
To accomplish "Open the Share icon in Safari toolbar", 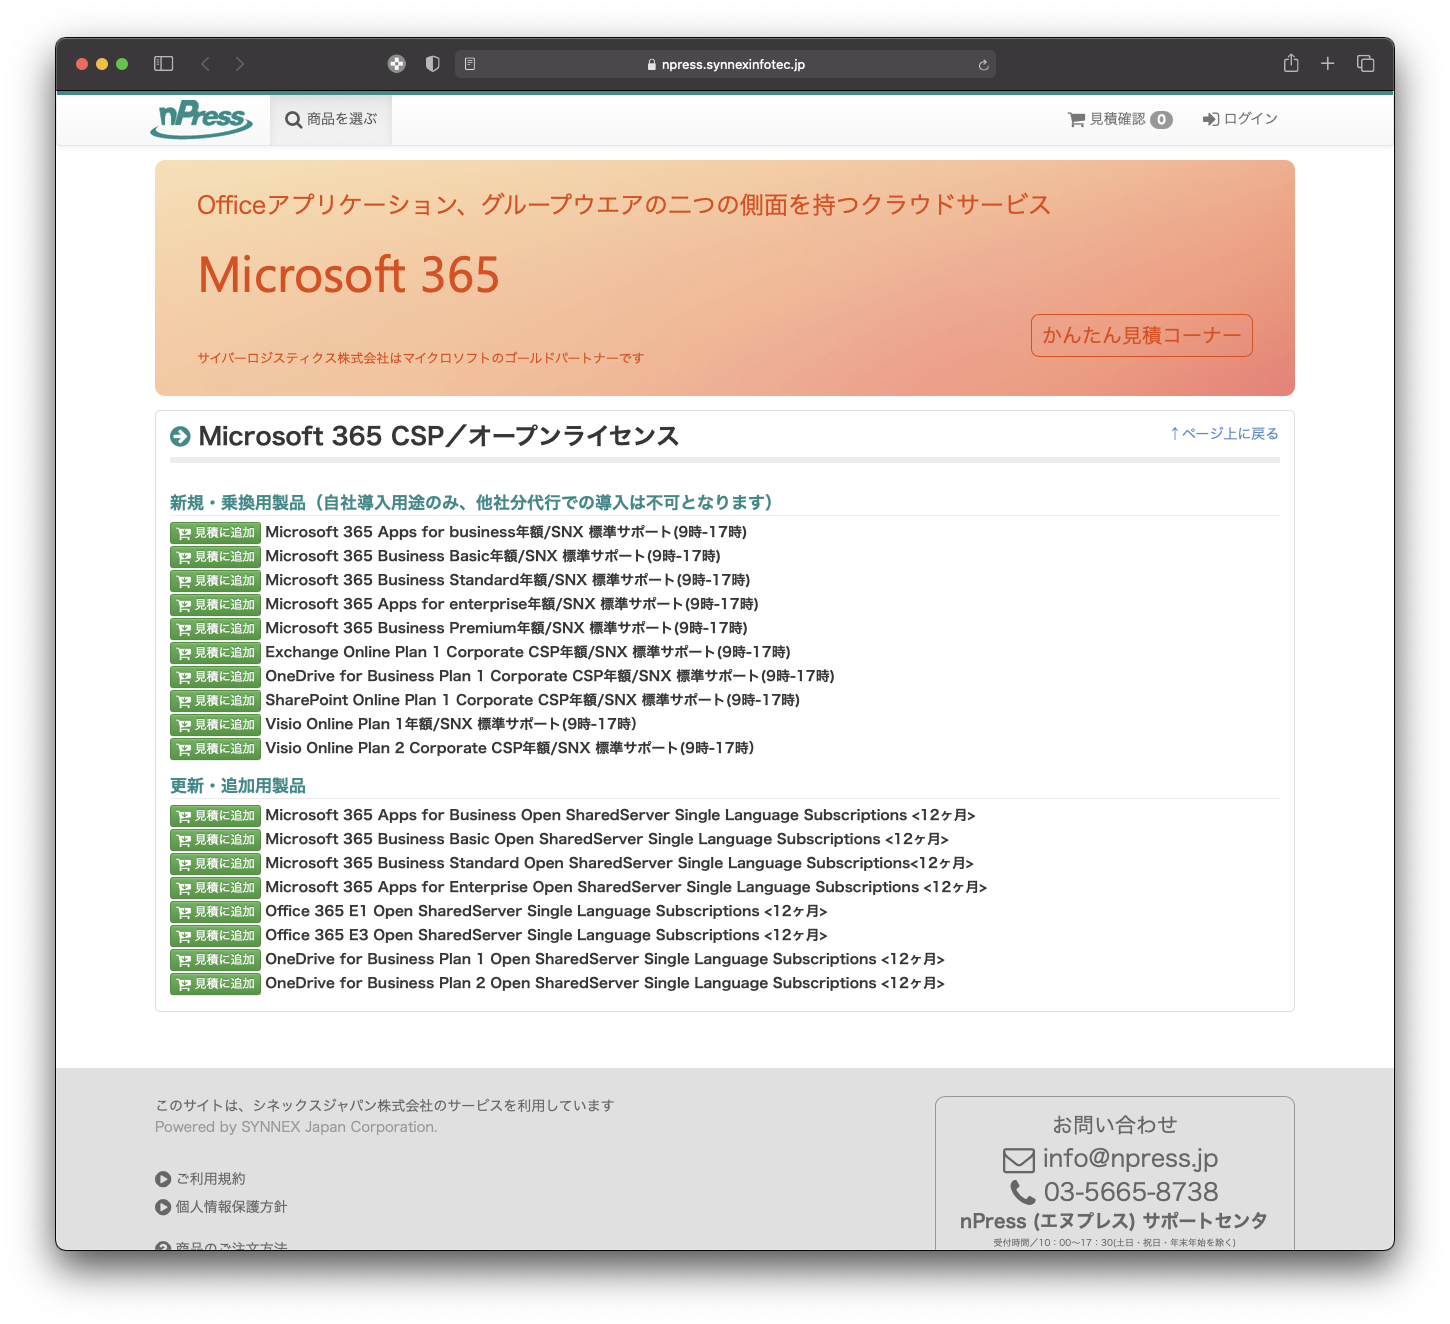I will 1291,63.
